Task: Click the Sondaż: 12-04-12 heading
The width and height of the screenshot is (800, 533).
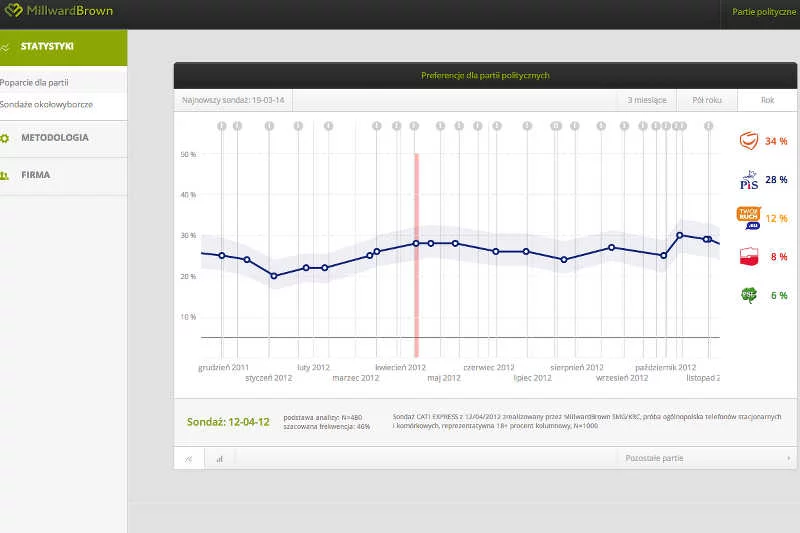Action: pos(228,422)
